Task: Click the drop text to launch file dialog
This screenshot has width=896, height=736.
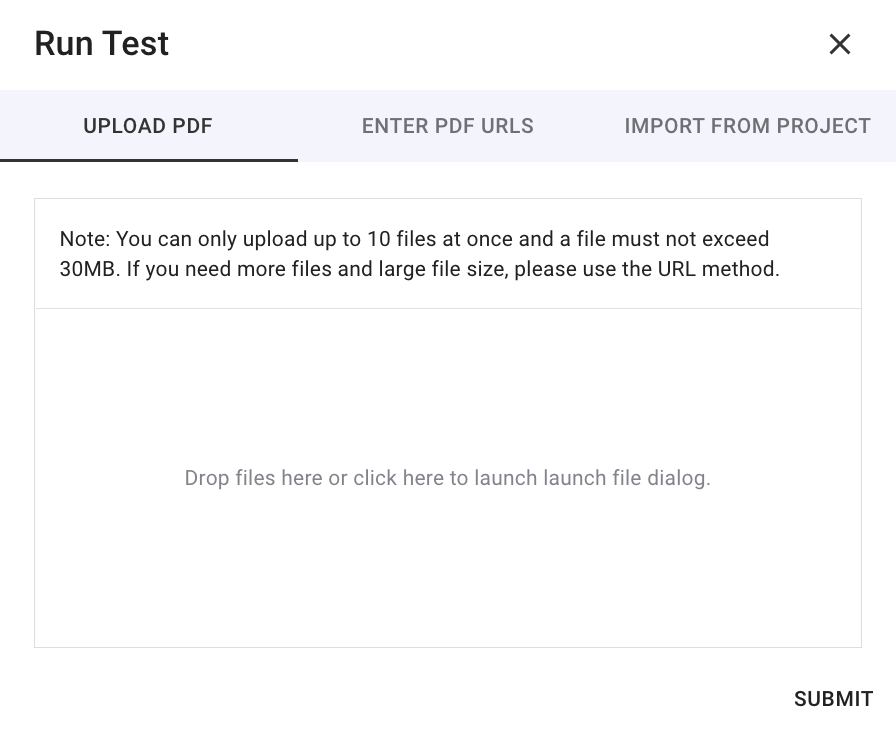Action: coord(447,478)
